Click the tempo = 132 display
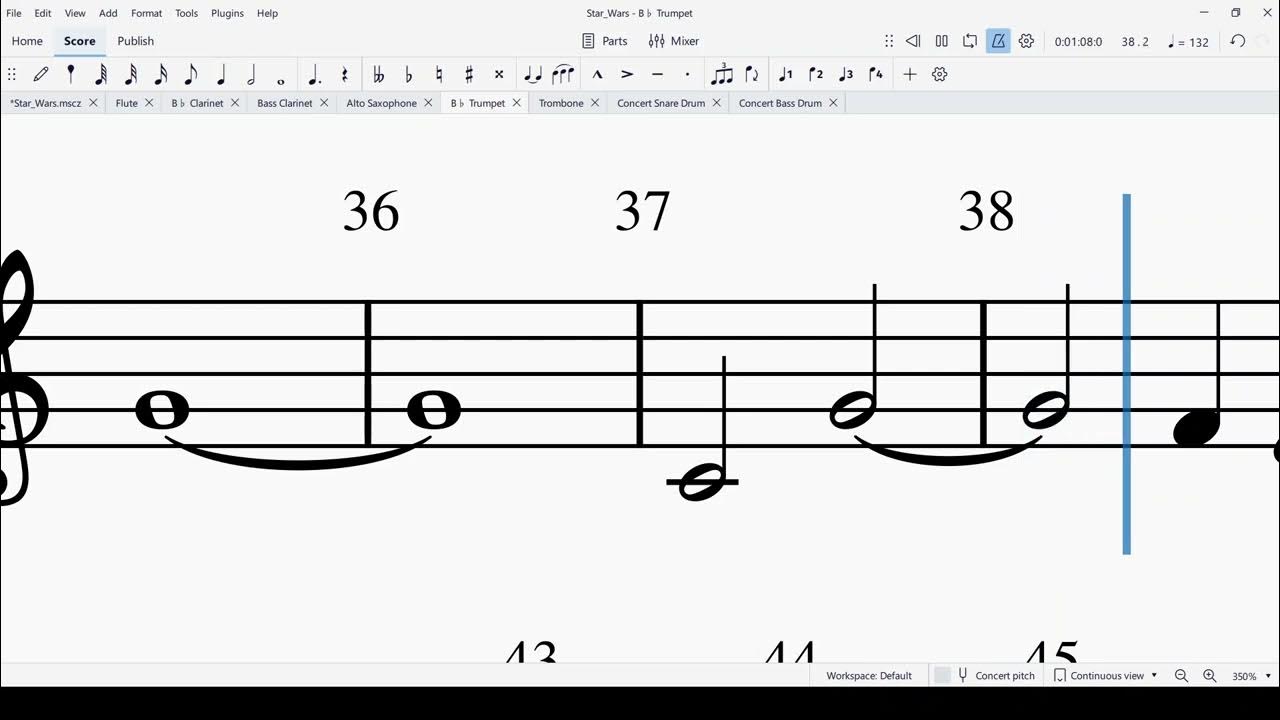This screenshot has width=1280, height=720. [x=1188, y=42]
